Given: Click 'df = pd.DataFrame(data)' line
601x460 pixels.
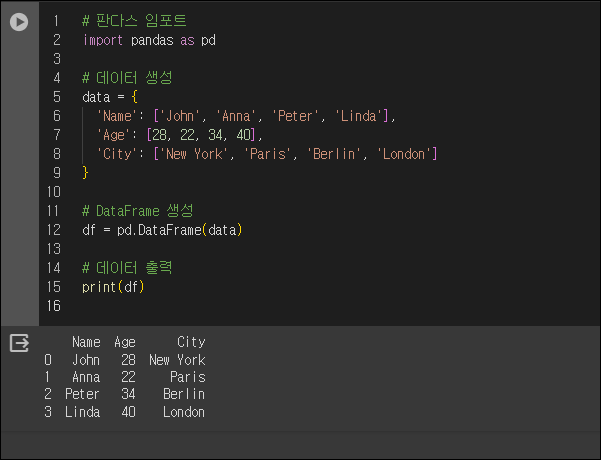Looking at the screenshot, I should (162, 230).
